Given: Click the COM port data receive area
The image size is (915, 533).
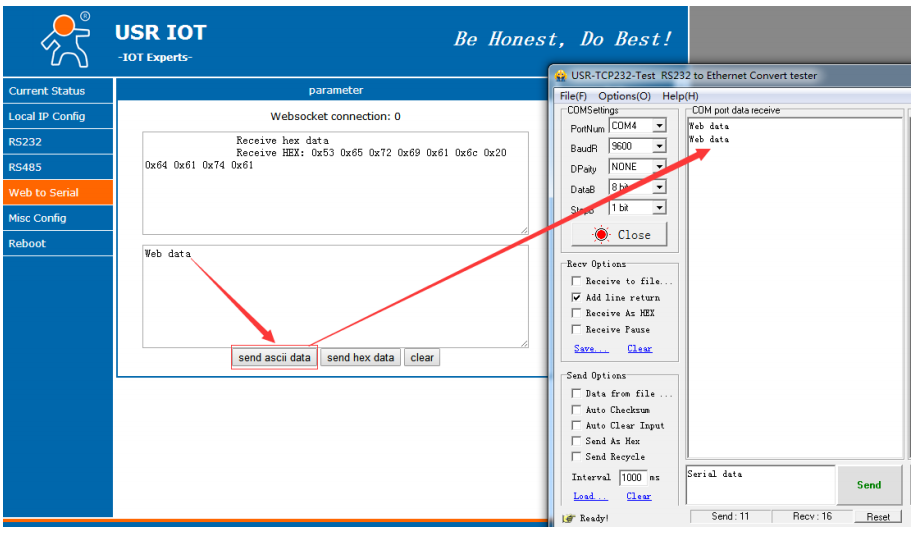Looking at the screenshot, I should (795, 288).
